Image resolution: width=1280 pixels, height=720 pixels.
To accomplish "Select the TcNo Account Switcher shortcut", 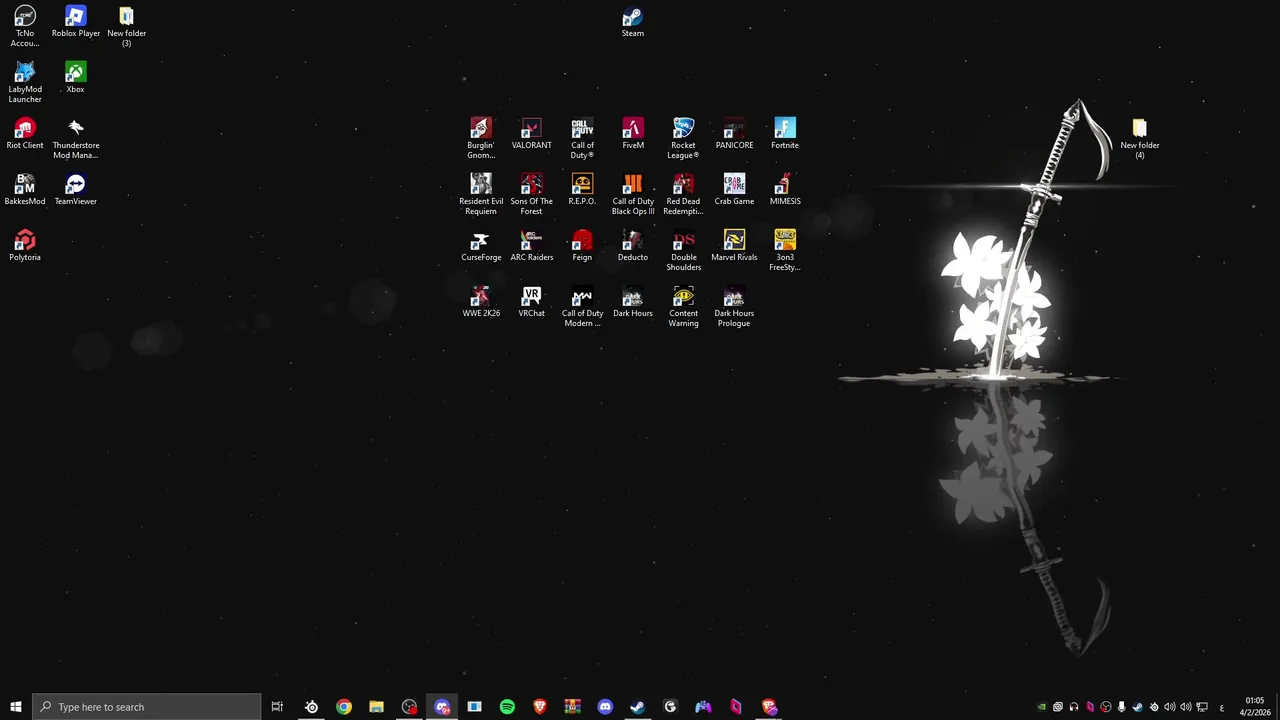I will (x=25, y=27).
